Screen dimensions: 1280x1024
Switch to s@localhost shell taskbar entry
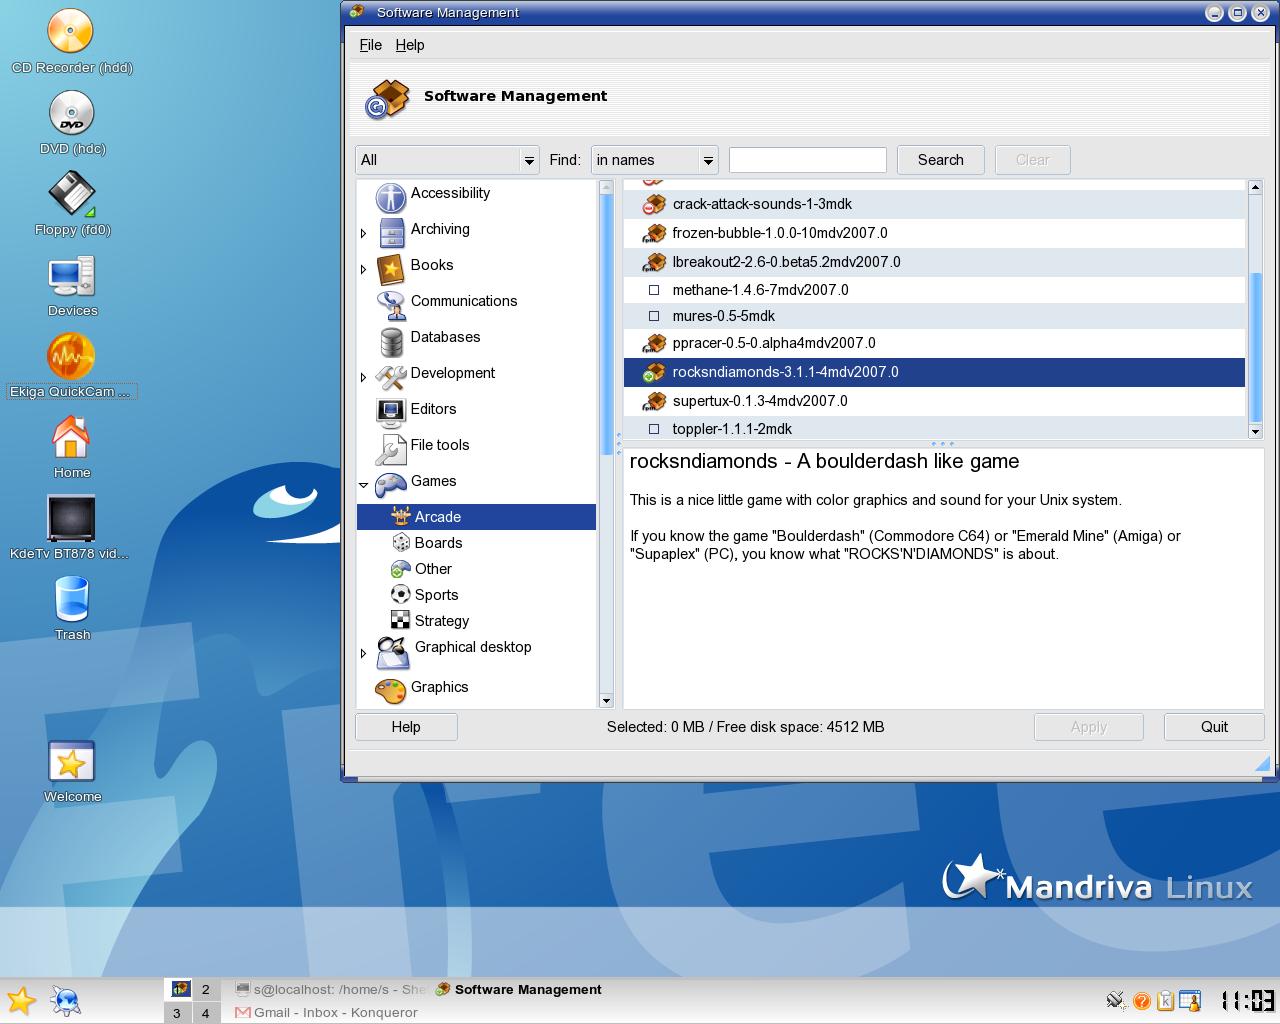pos(330,989)
